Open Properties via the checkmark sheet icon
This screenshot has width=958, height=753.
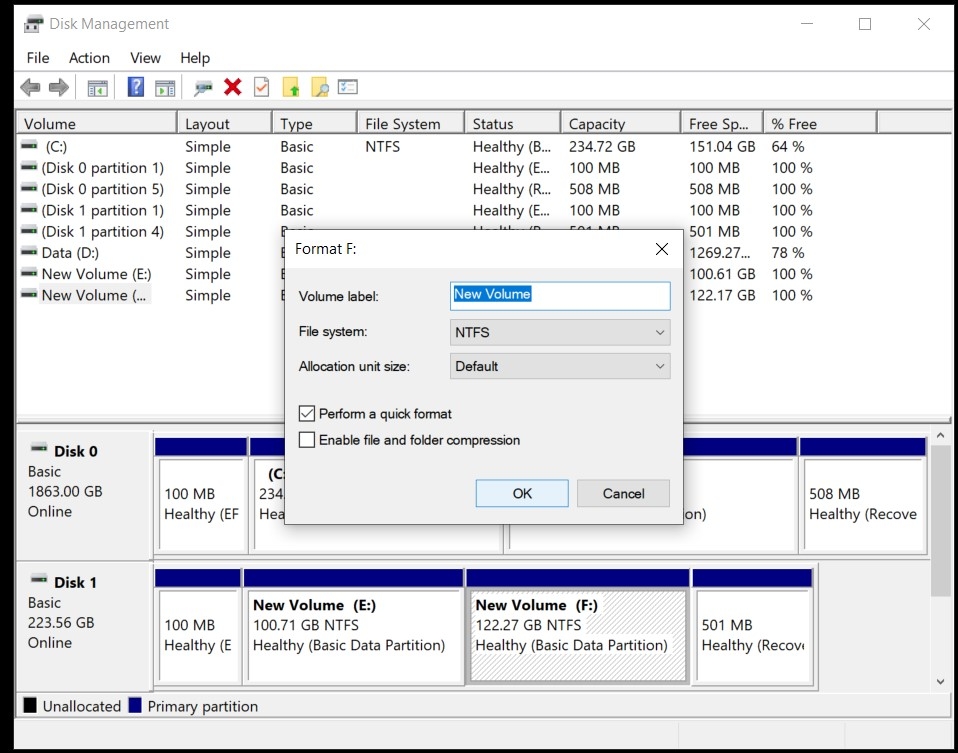[x=261, y=87]
